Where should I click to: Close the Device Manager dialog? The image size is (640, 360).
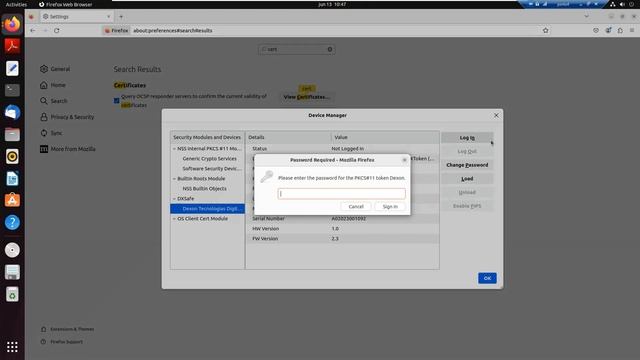[x=496, y=116]
